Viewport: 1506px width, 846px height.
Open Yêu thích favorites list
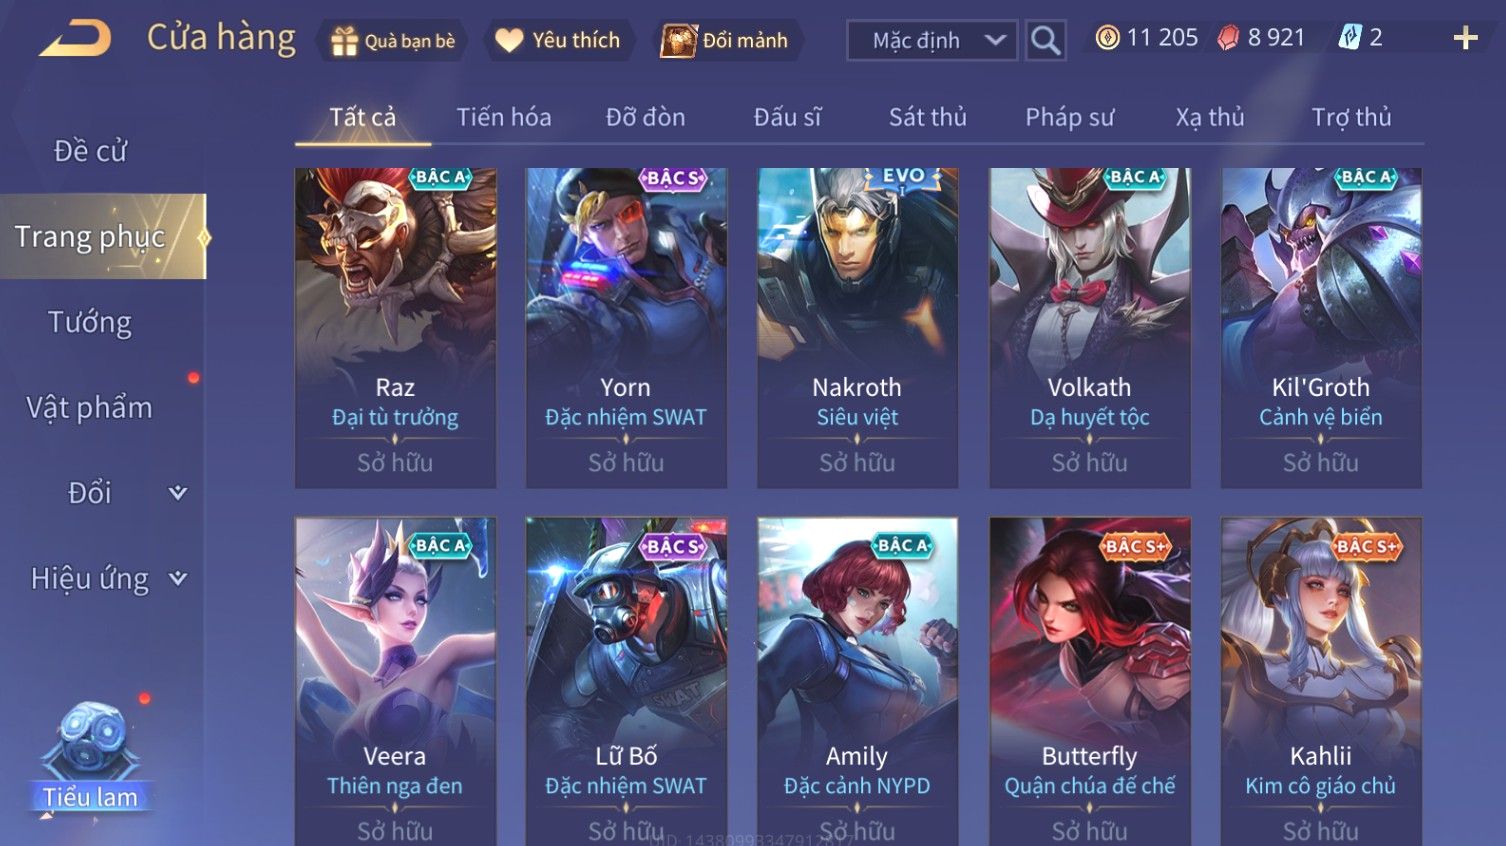(x=558, y=41)
